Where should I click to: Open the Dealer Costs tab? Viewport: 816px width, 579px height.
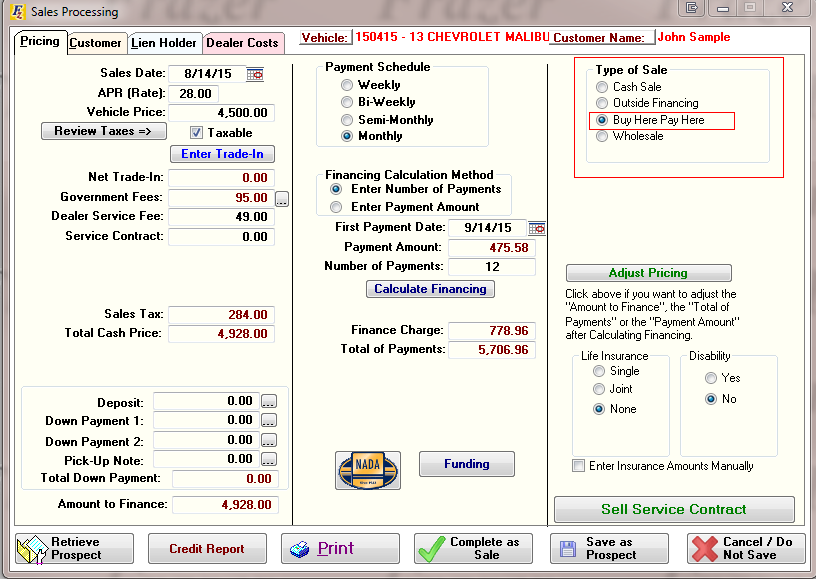243,43
